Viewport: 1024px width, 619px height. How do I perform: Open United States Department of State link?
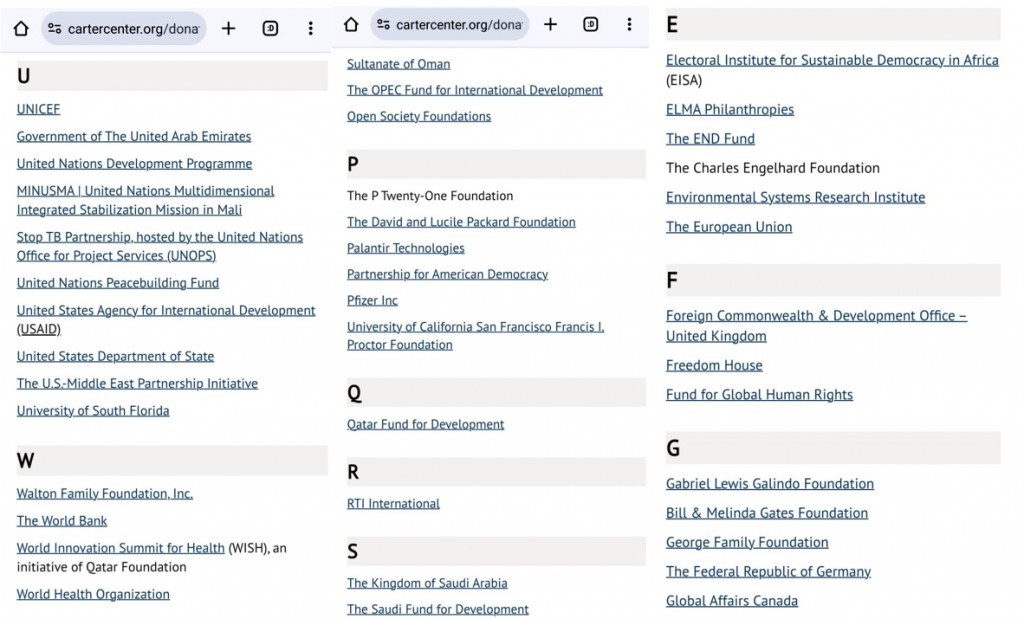pyautogui.click(x=116, y=357)
